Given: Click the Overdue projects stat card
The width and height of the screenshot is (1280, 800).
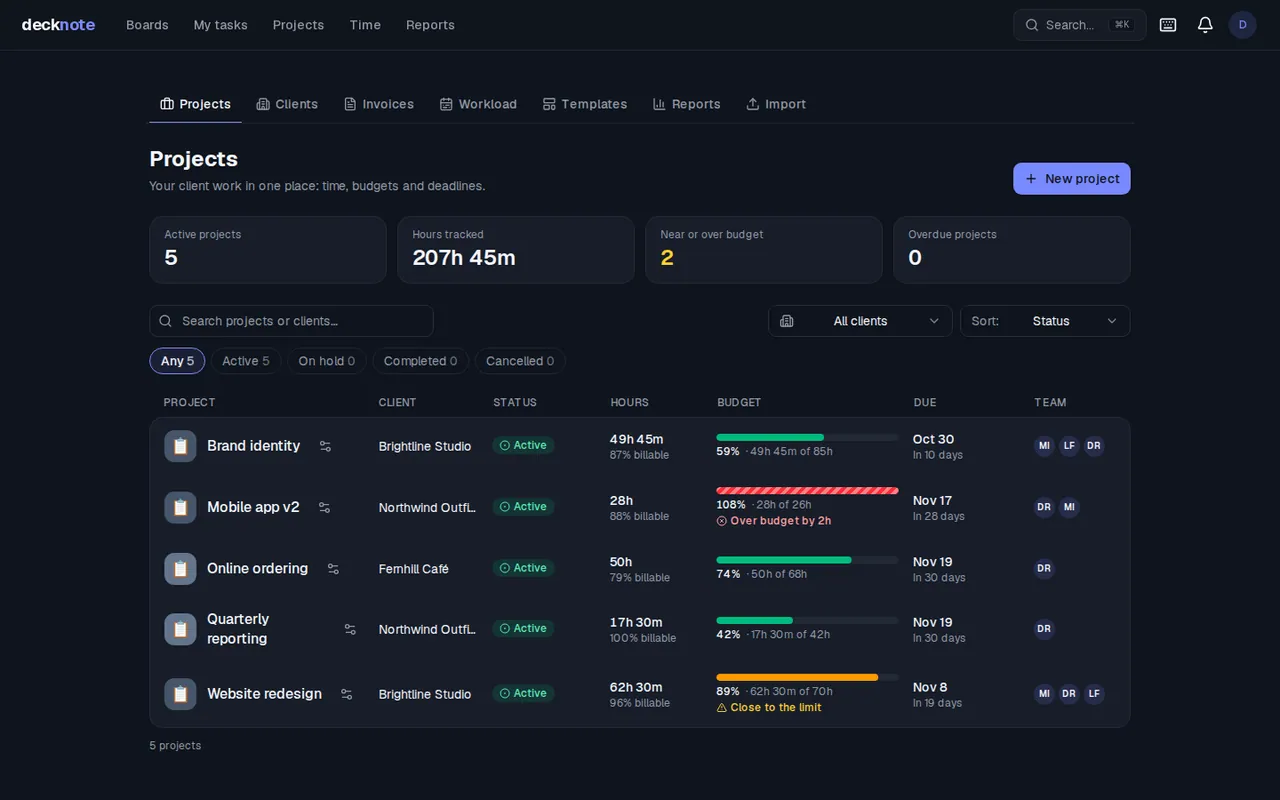Looking at the screenshot, I should (x=1012, y=250).
